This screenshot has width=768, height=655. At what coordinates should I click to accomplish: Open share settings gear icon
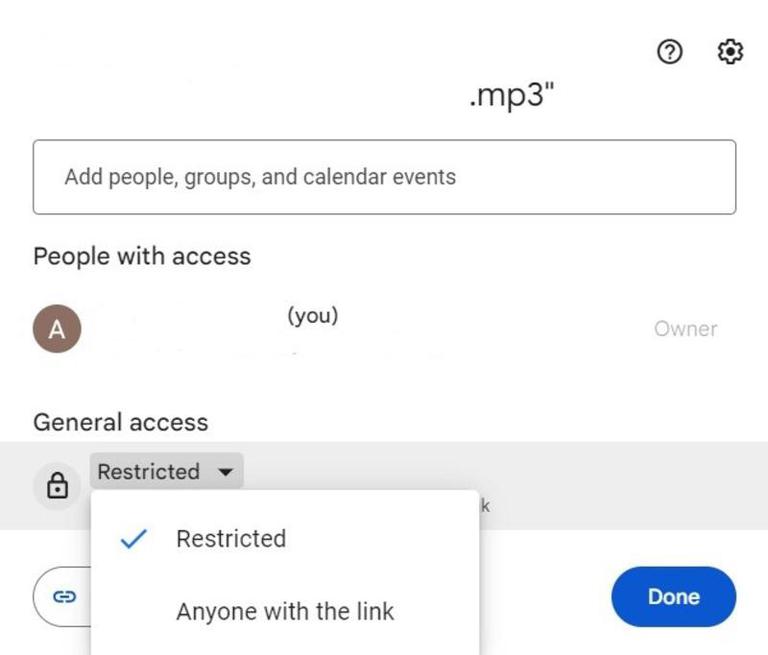tap(731, 52)
